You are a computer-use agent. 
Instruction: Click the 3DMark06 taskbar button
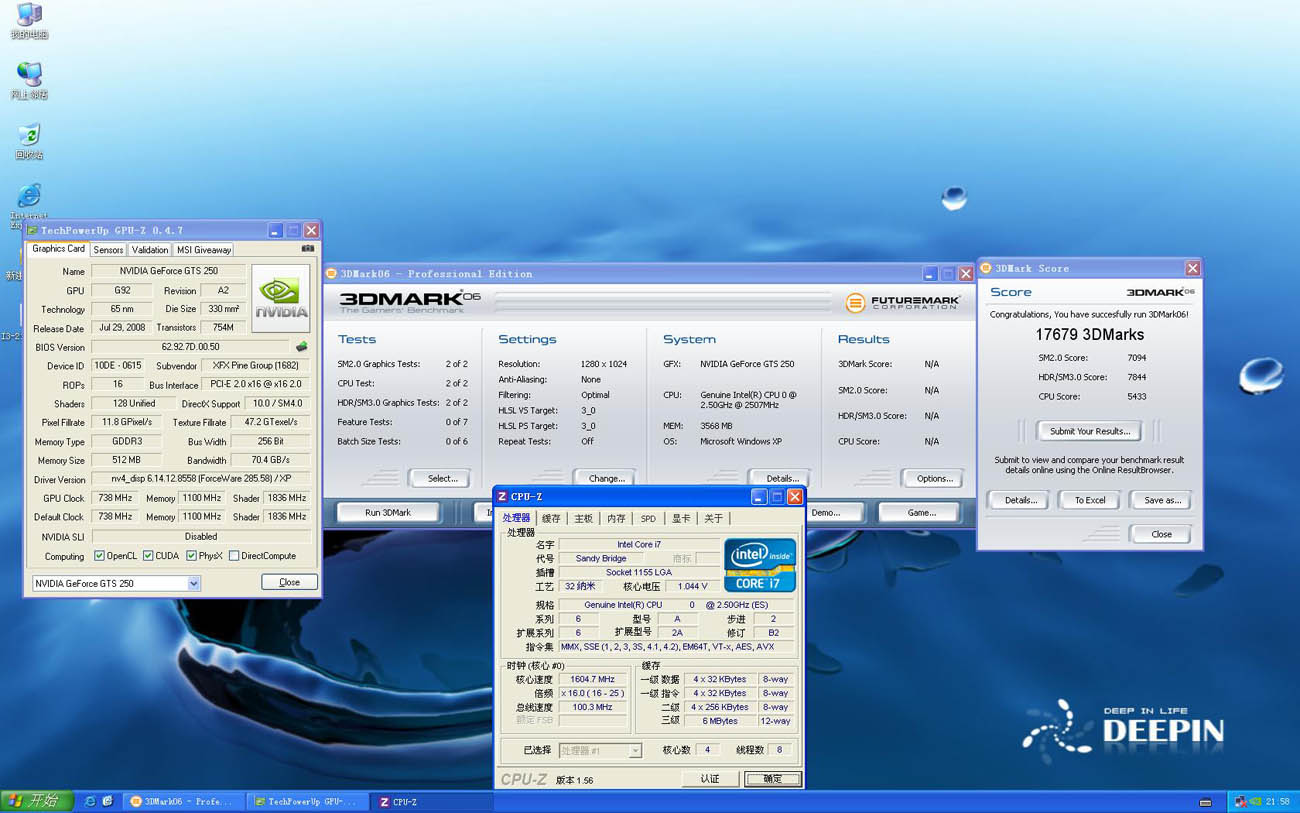183,802
